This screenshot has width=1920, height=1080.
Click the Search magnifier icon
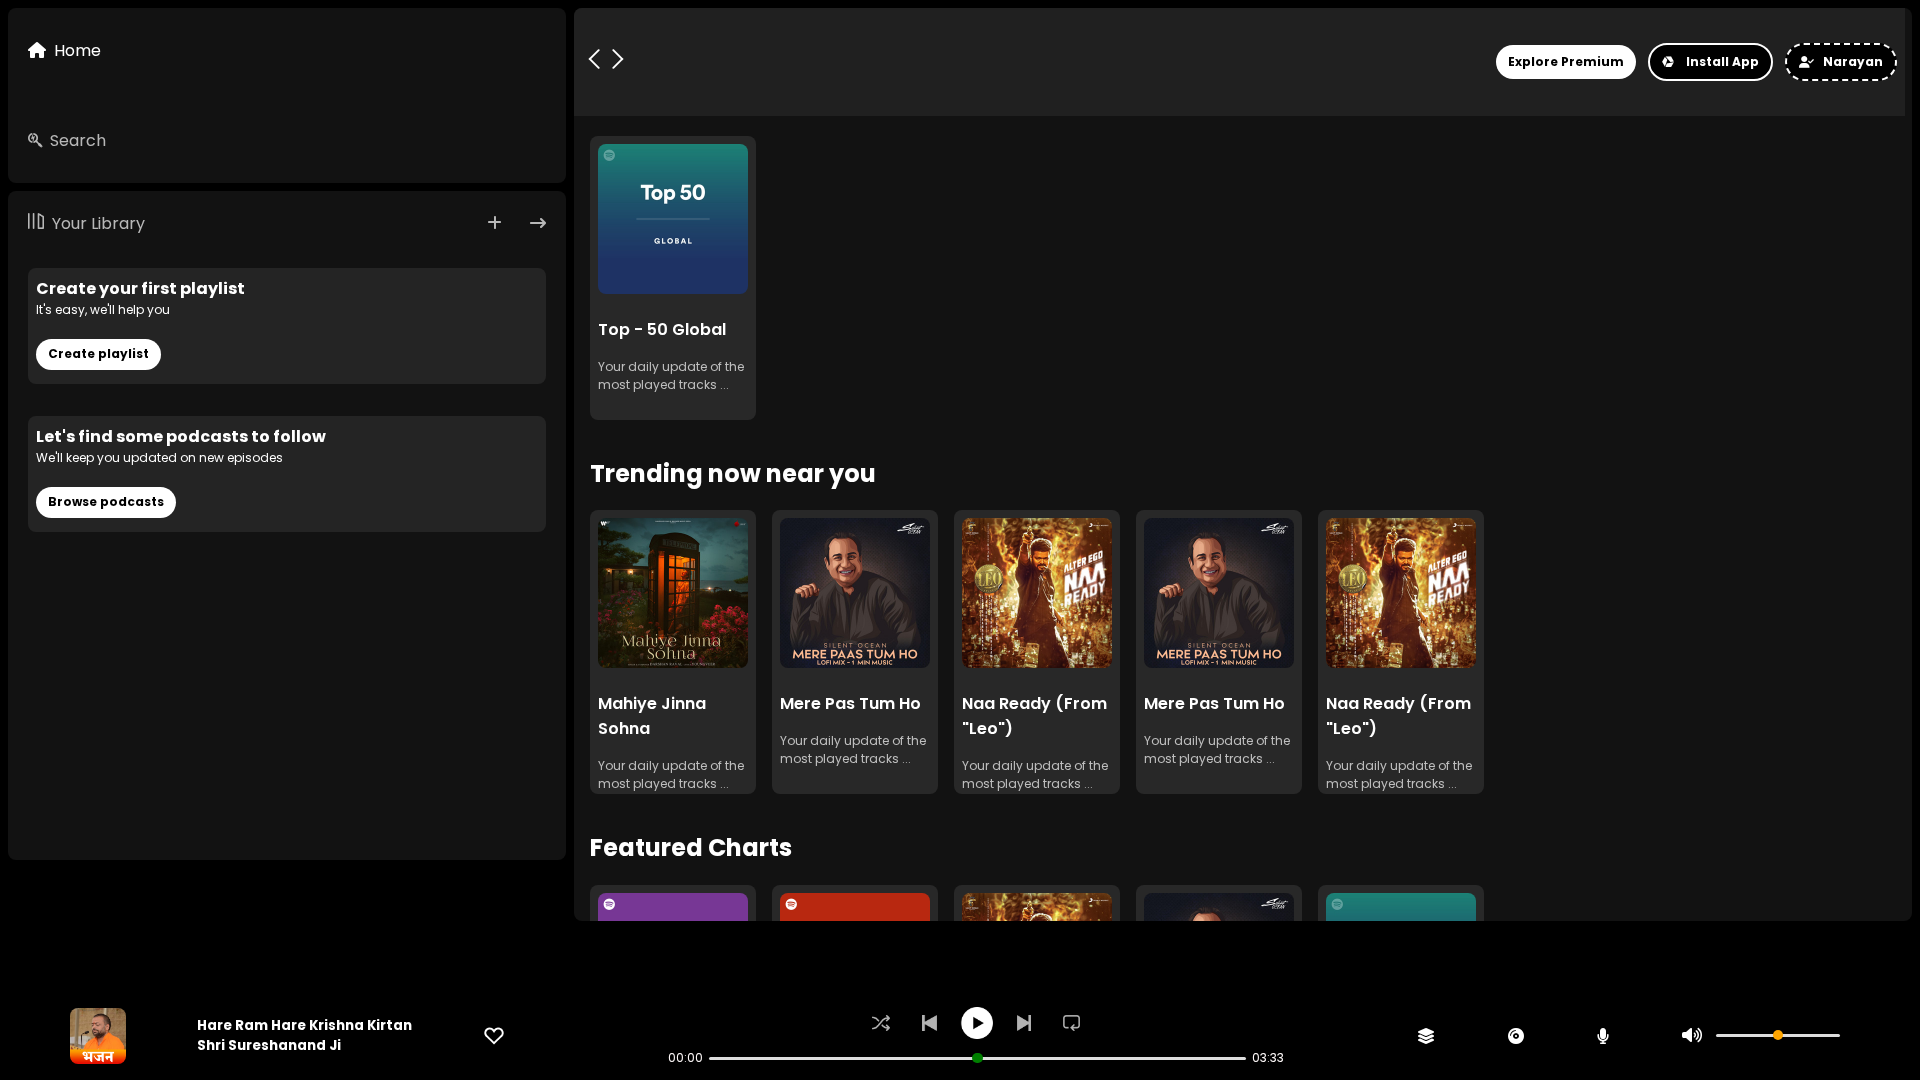pyautogui.click(x=35, y=140)
